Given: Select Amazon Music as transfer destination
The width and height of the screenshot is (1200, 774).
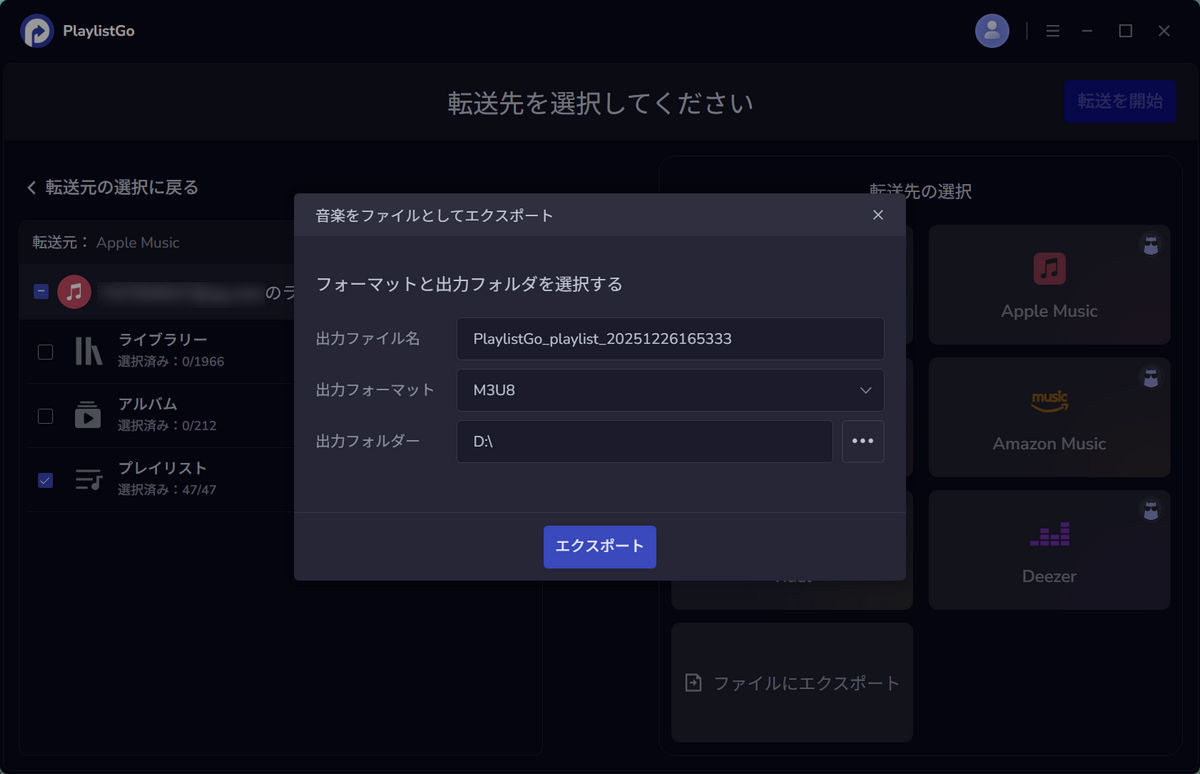Looking at the screenshot, I should pyautogui.click(x=1049, y=417).
